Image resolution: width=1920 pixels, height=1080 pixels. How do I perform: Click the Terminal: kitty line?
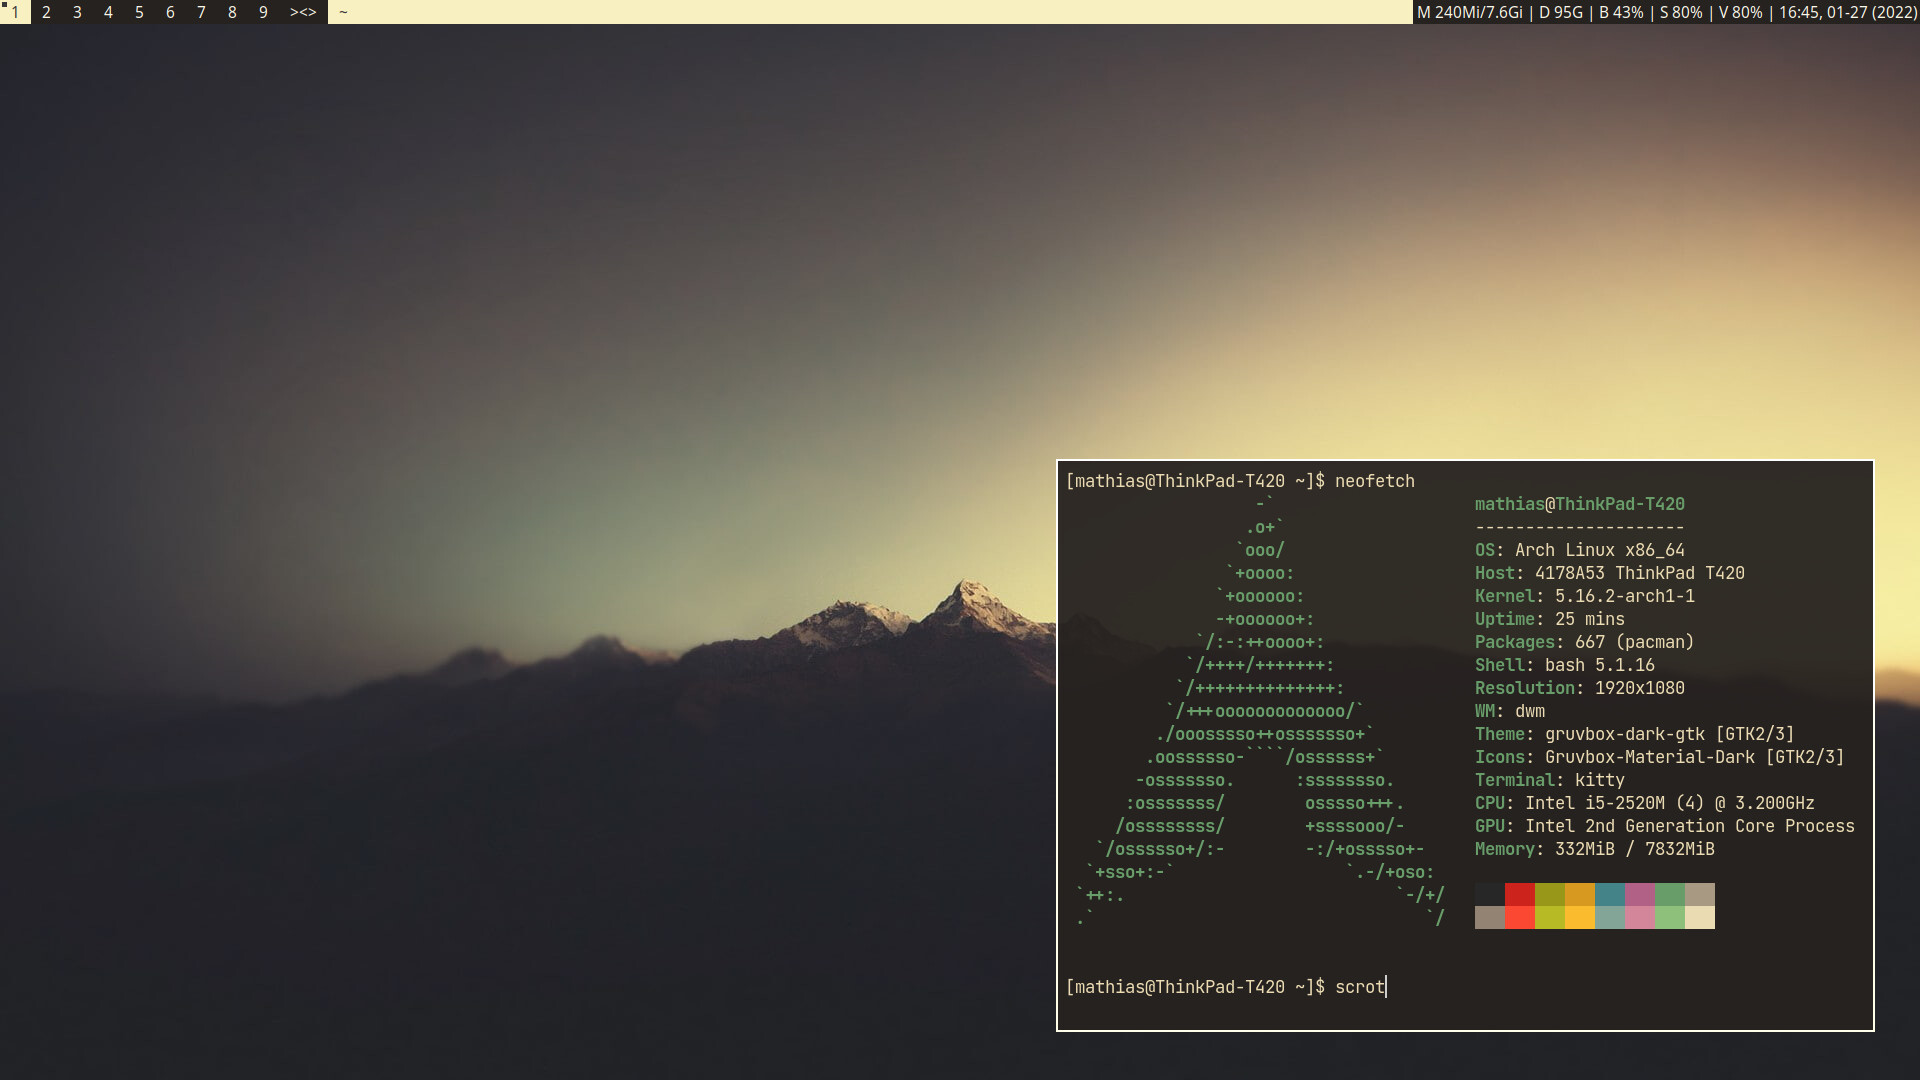click(x=1549, y=780)
